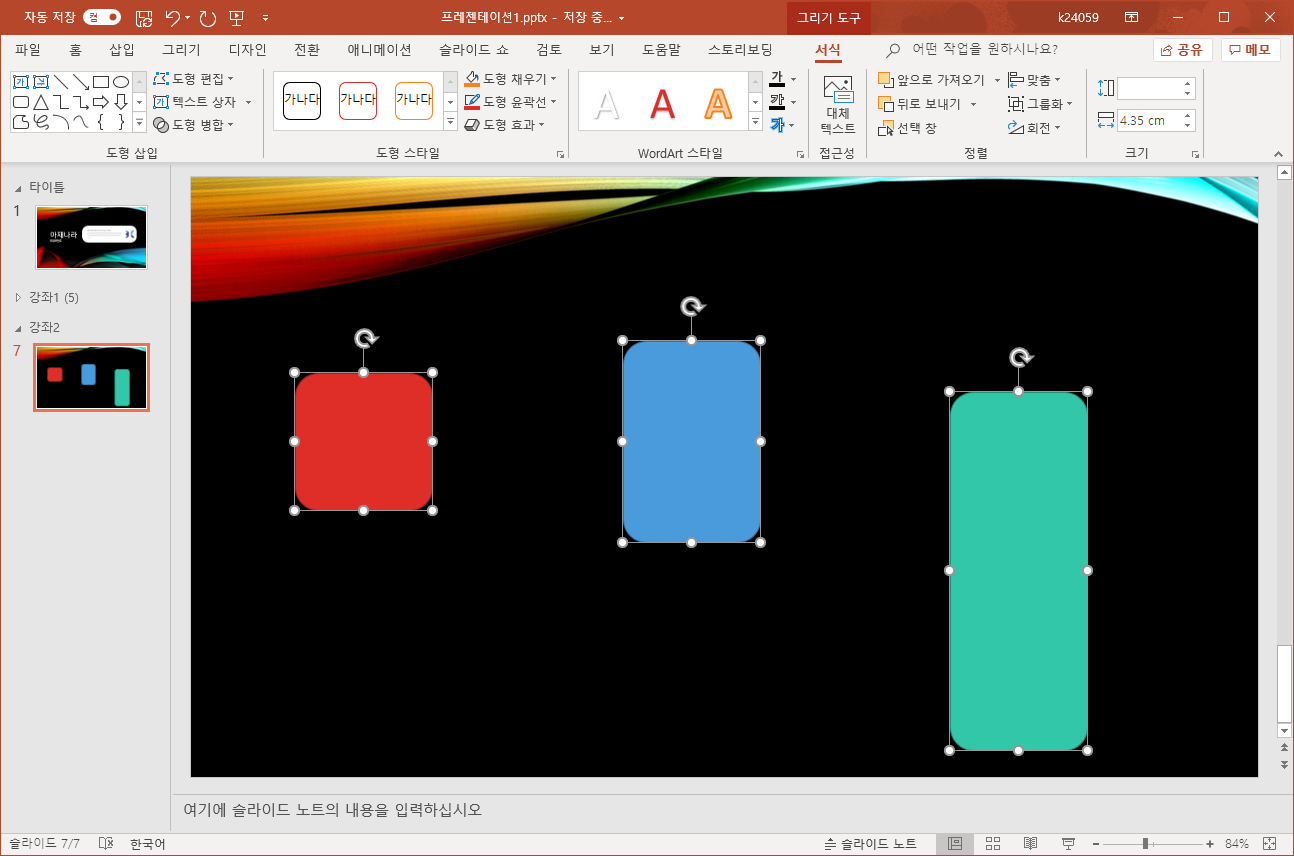
Task: Click the Save icon in quick access toolbar
Action: 144,17
